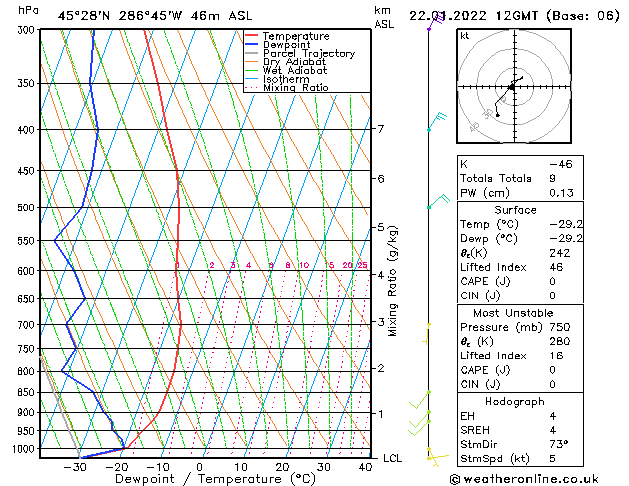Click the surface Temp value -29.2
The image size is (629, 486).
[x=566, y=224]
